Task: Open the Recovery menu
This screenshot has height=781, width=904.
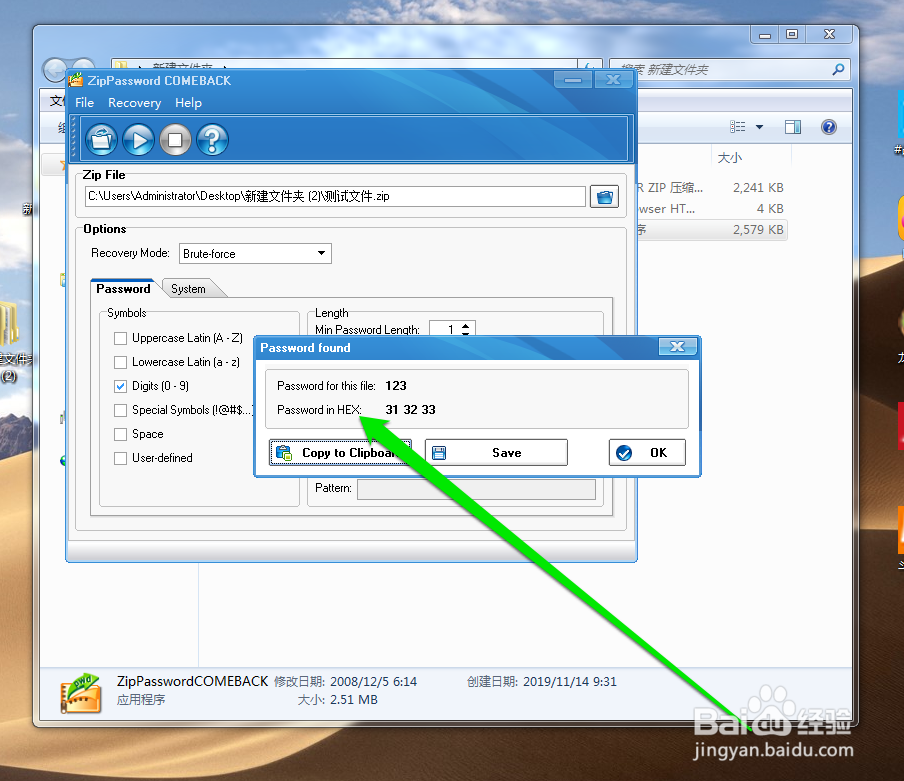Action: click(x=134, y=103)
